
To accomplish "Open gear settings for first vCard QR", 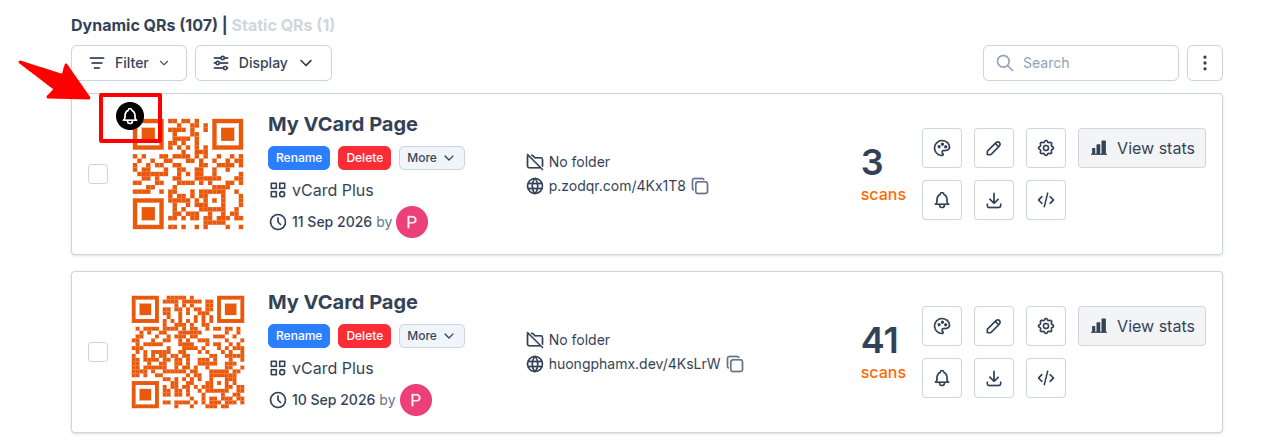I will coord(1046,148).
